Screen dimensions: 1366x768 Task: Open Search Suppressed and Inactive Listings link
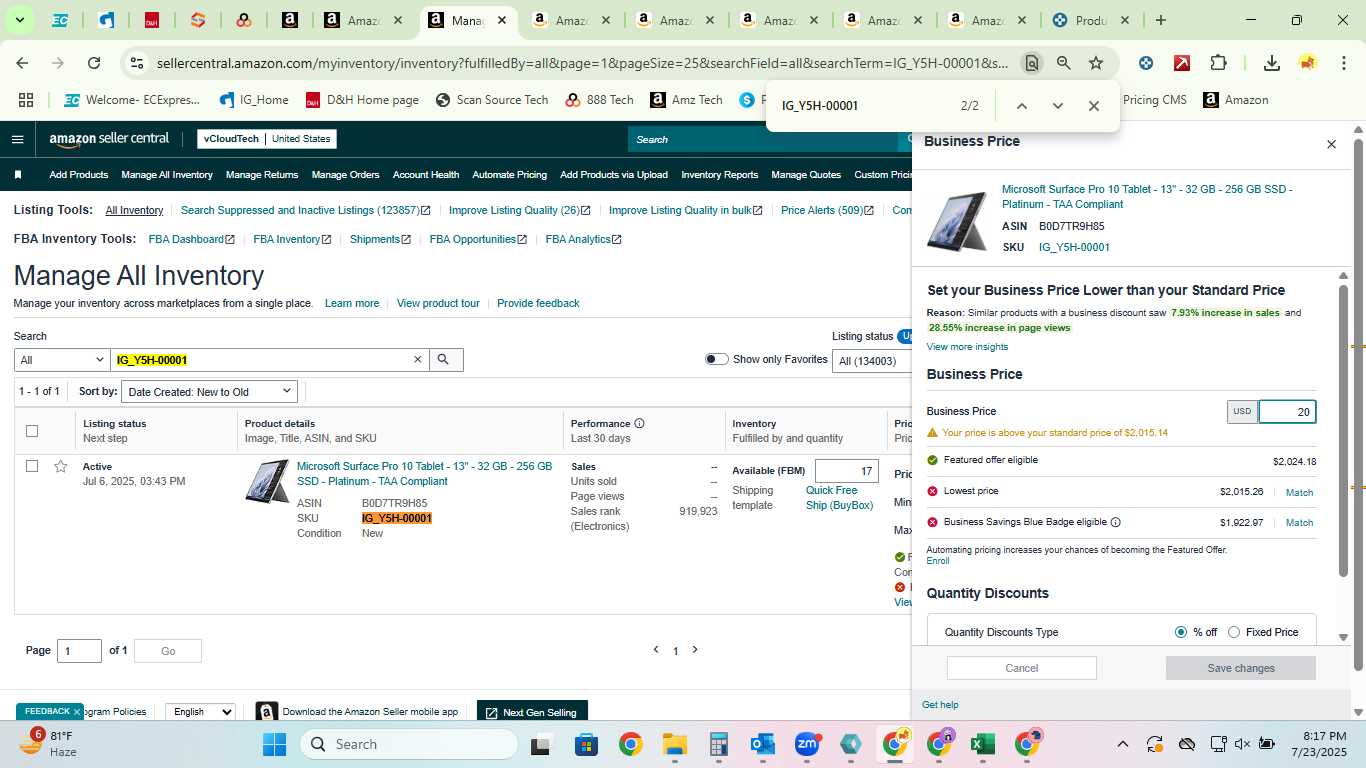coord(305,210)
